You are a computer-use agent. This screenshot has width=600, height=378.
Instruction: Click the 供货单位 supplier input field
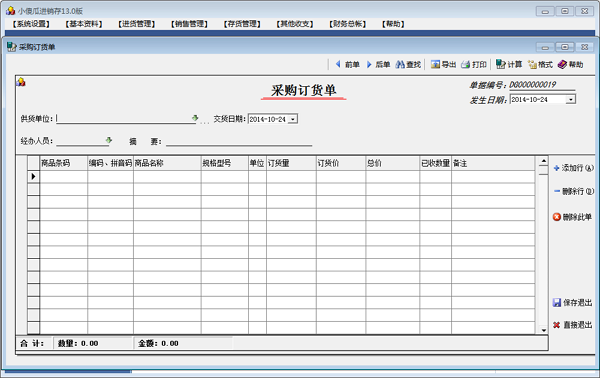coord(124,119)
